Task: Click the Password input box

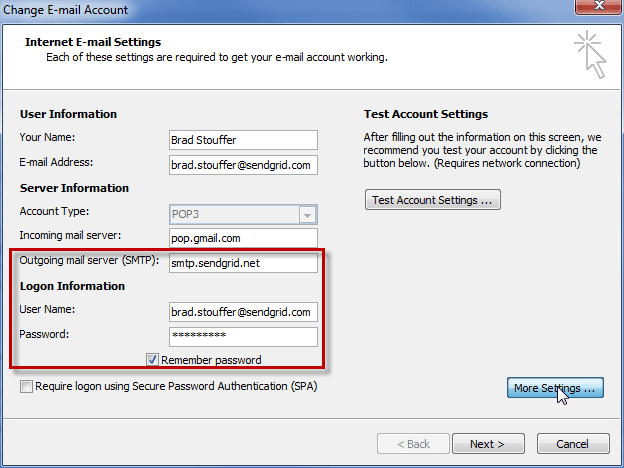Action: coord(243,336)
